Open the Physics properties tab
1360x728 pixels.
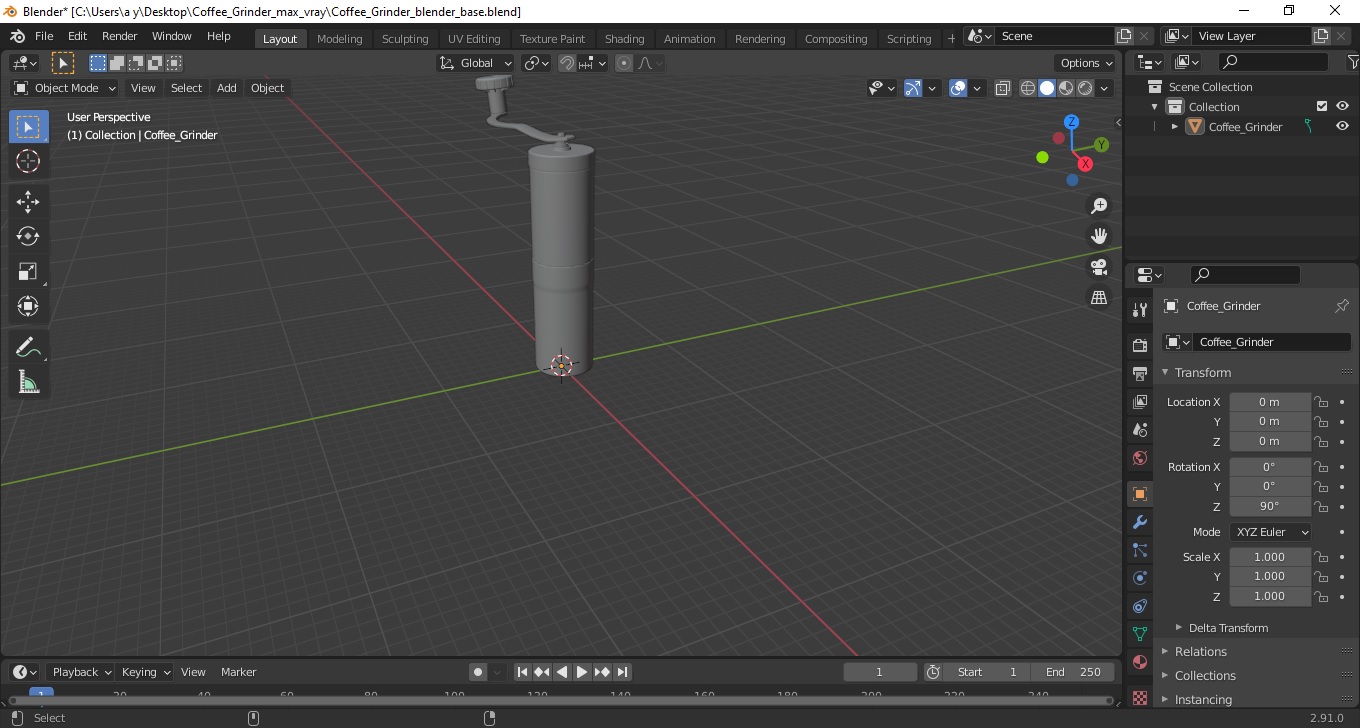click(x=1140, y=578)
